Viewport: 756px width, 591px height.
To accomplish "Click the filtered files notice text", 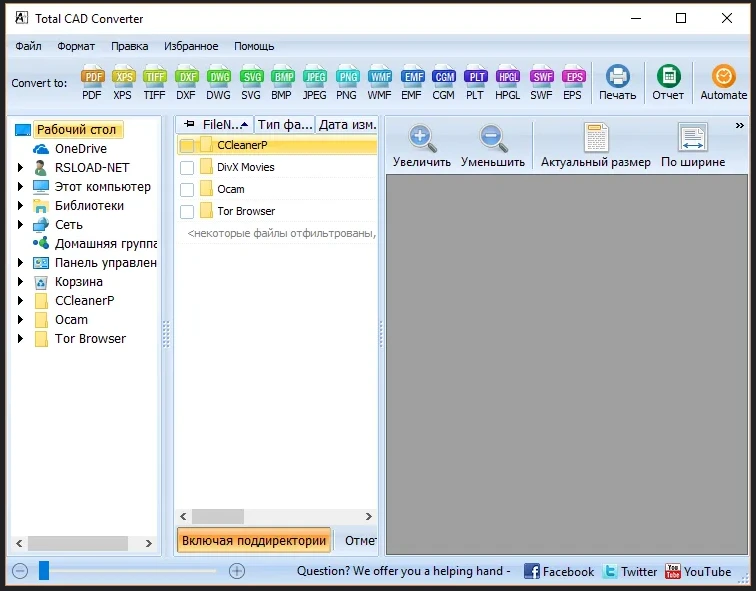I will [x=282, y=234].
